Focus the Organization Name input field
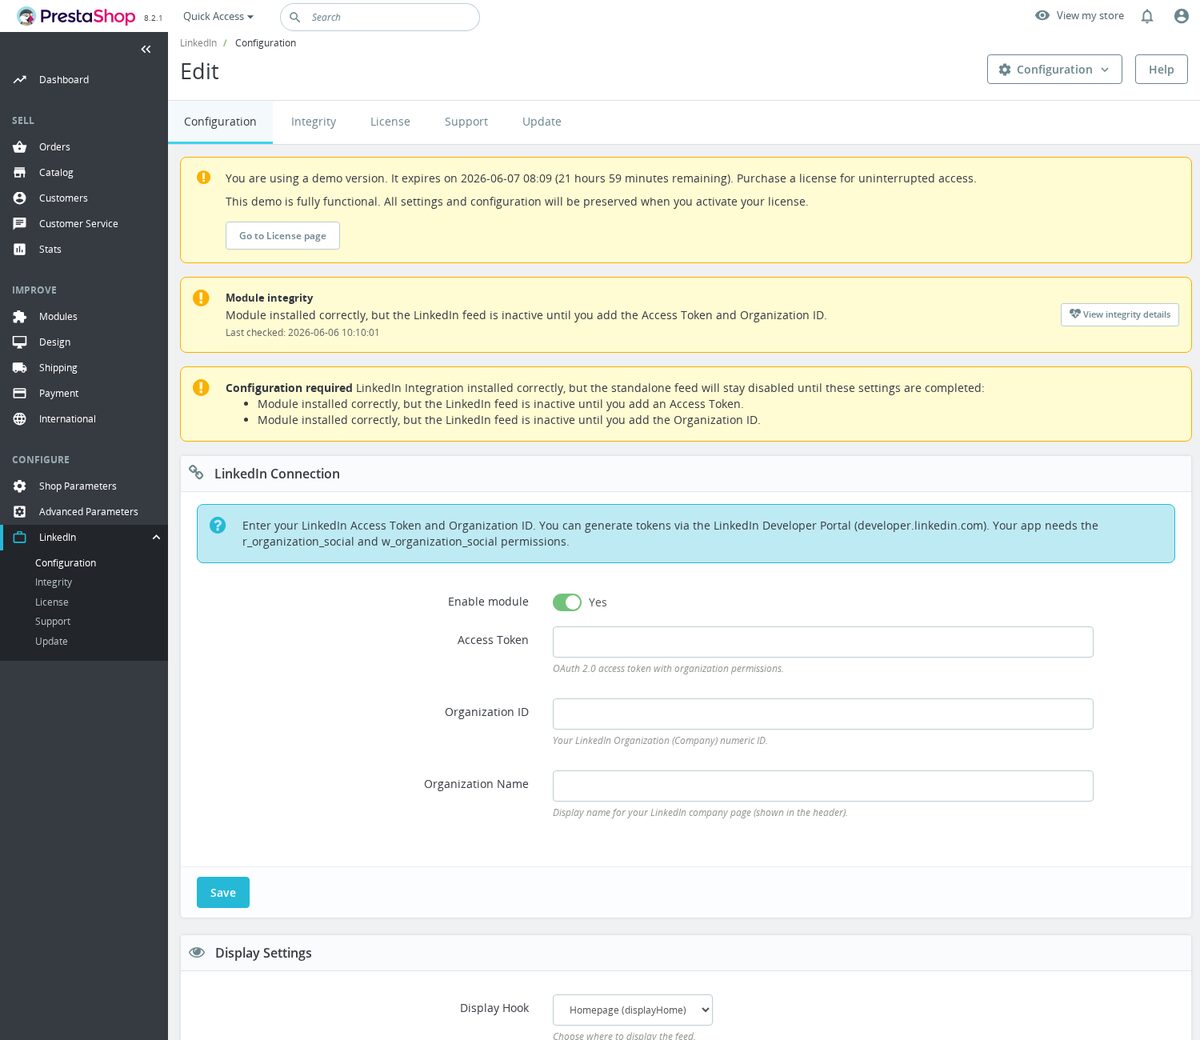1200x1040 pixels. click(823, 786)
